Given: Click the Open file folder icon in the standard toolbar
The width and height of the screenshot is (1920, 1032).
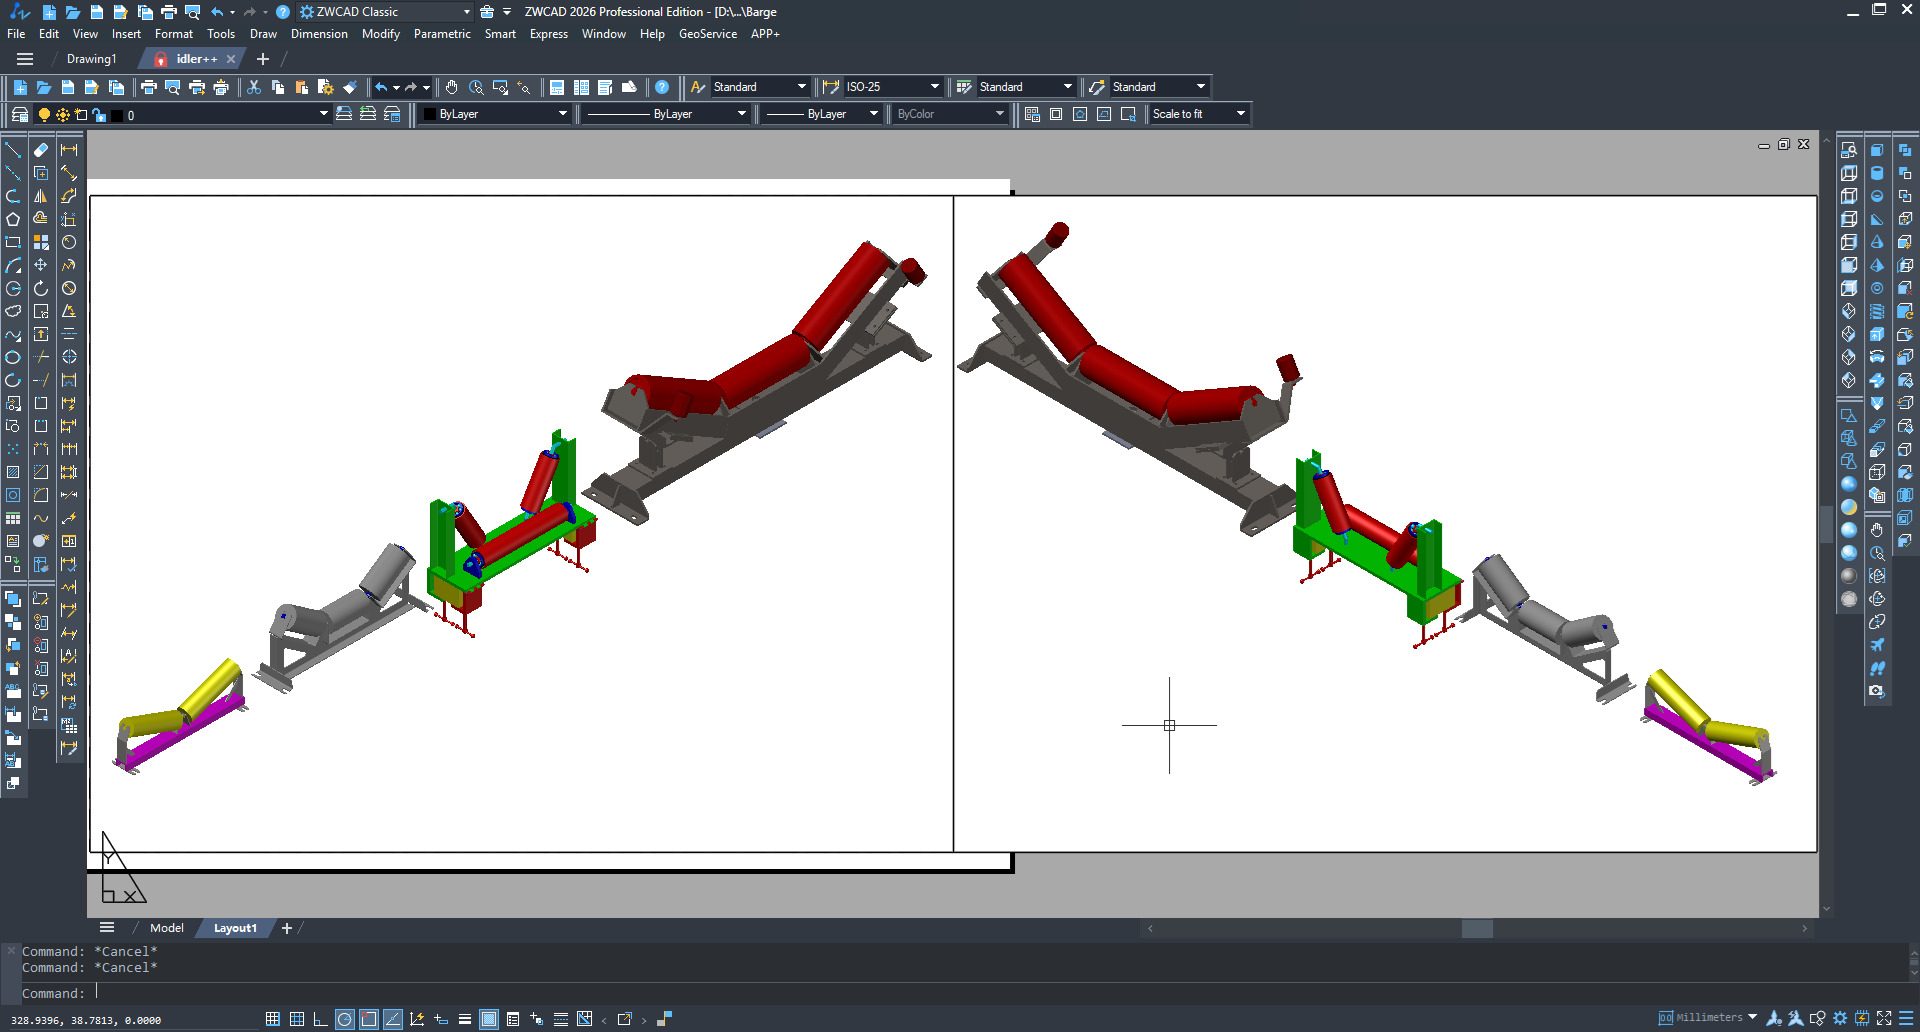Looking at the screenshot, I should click(44, 87).
